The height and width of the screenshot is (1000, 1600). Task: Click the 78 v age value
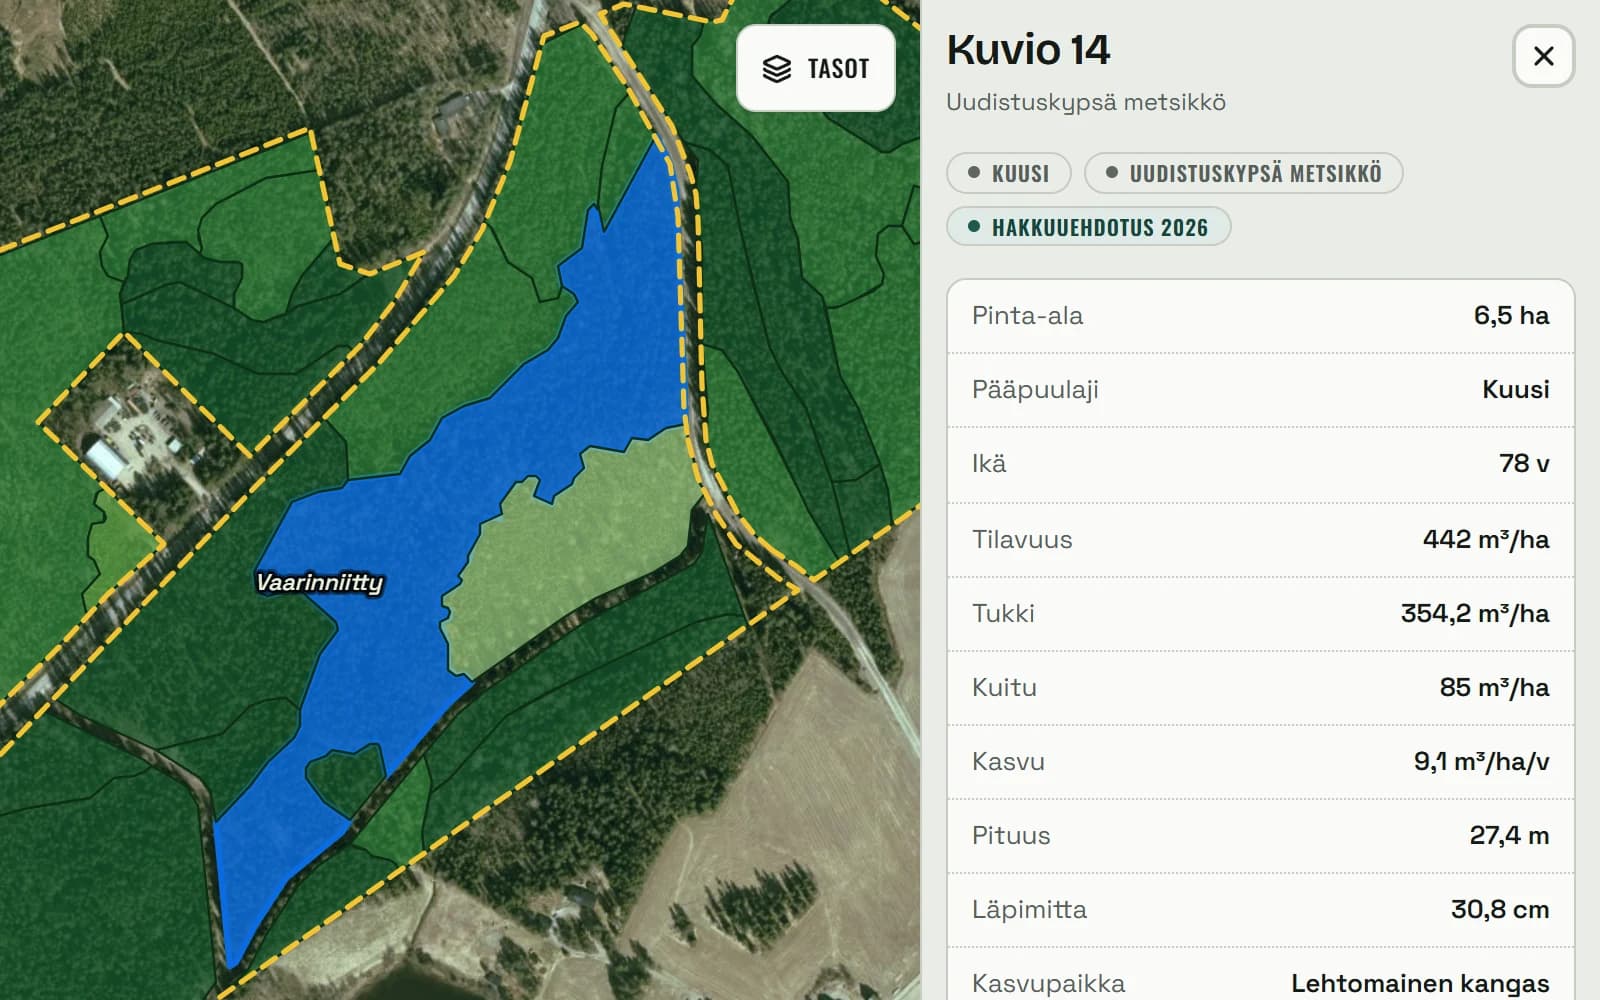pyautogui.click(x=1524, y=464)
